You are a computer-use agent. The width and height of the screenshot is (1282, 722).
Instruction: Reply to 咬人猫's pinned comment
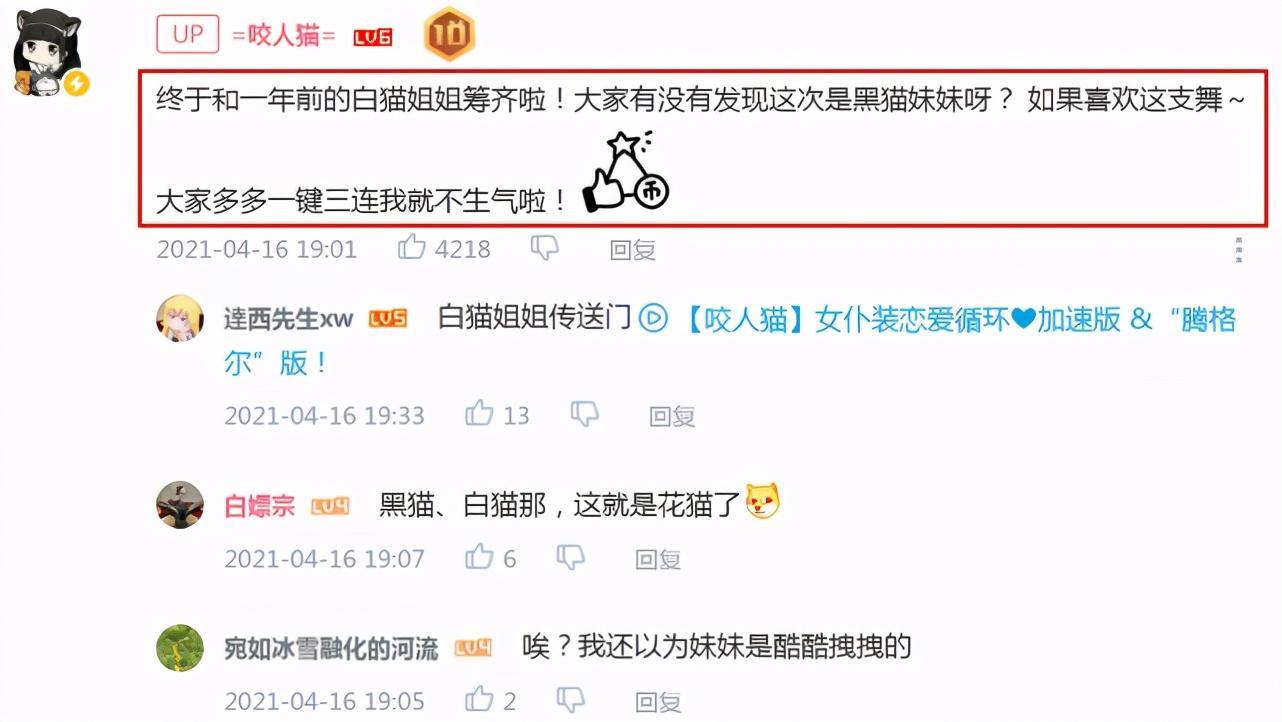(x=632, y=250)
